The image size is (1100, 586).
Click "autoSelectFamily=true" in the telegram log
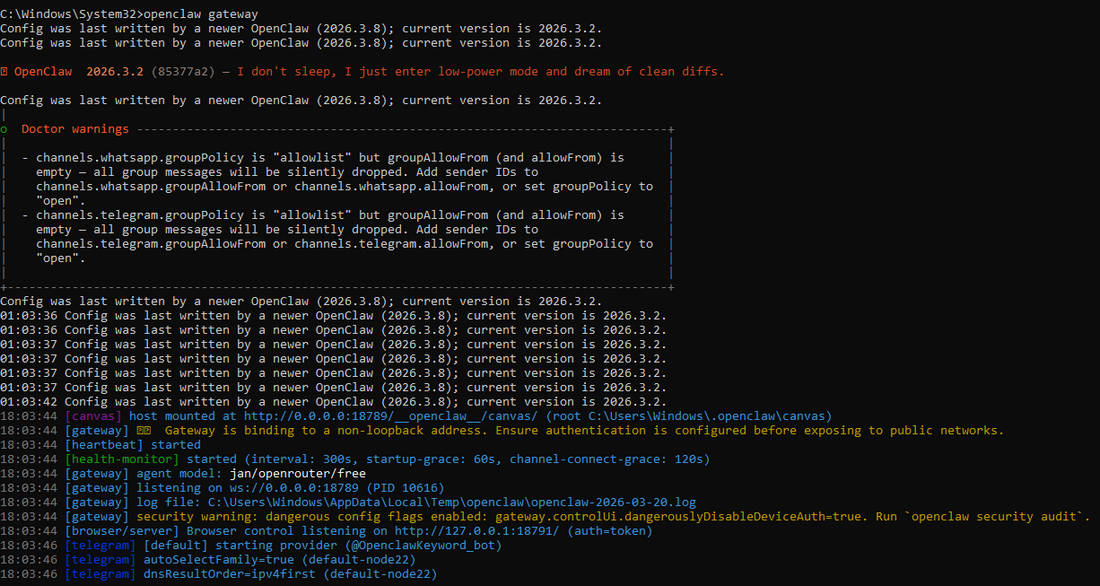pyautogui.click(x=219, y=560)
